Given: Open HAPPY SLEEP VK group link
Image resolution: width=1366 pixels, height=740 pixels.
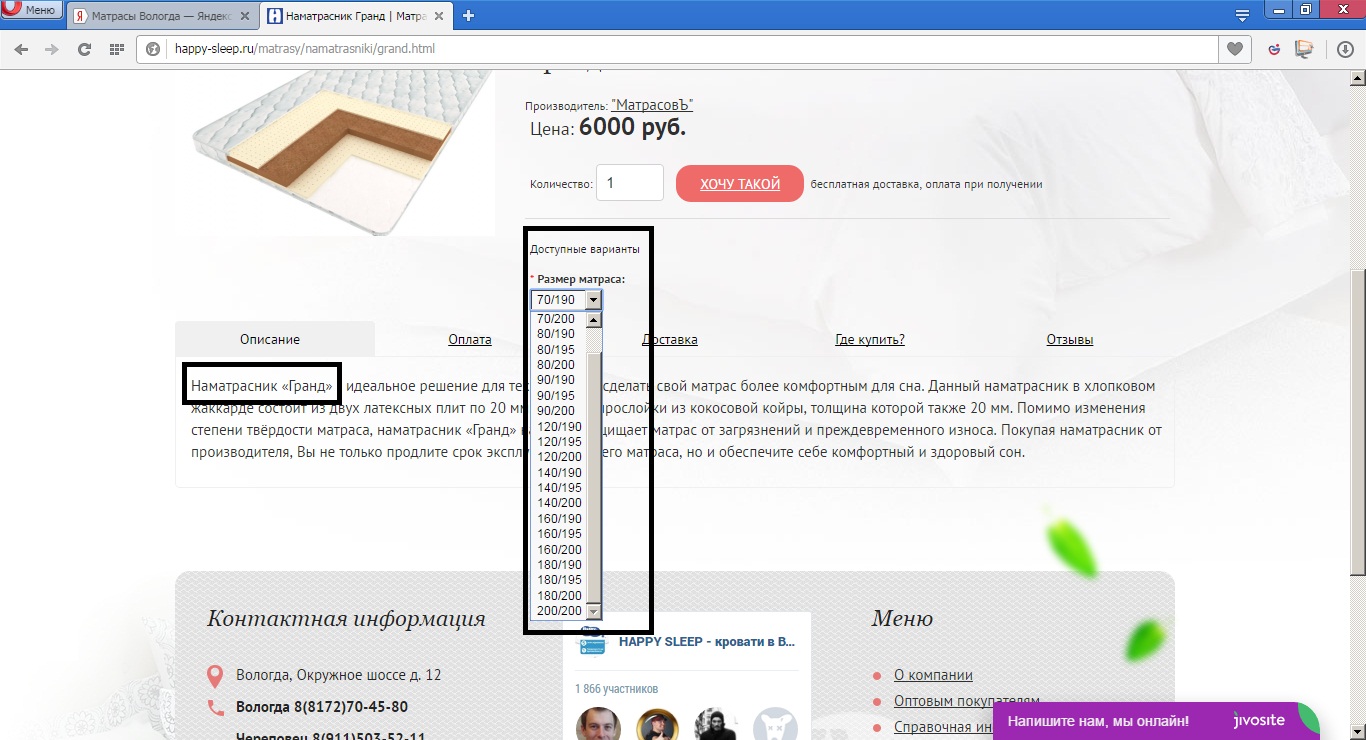Looking at the screenshot, I should pos(707,642).
